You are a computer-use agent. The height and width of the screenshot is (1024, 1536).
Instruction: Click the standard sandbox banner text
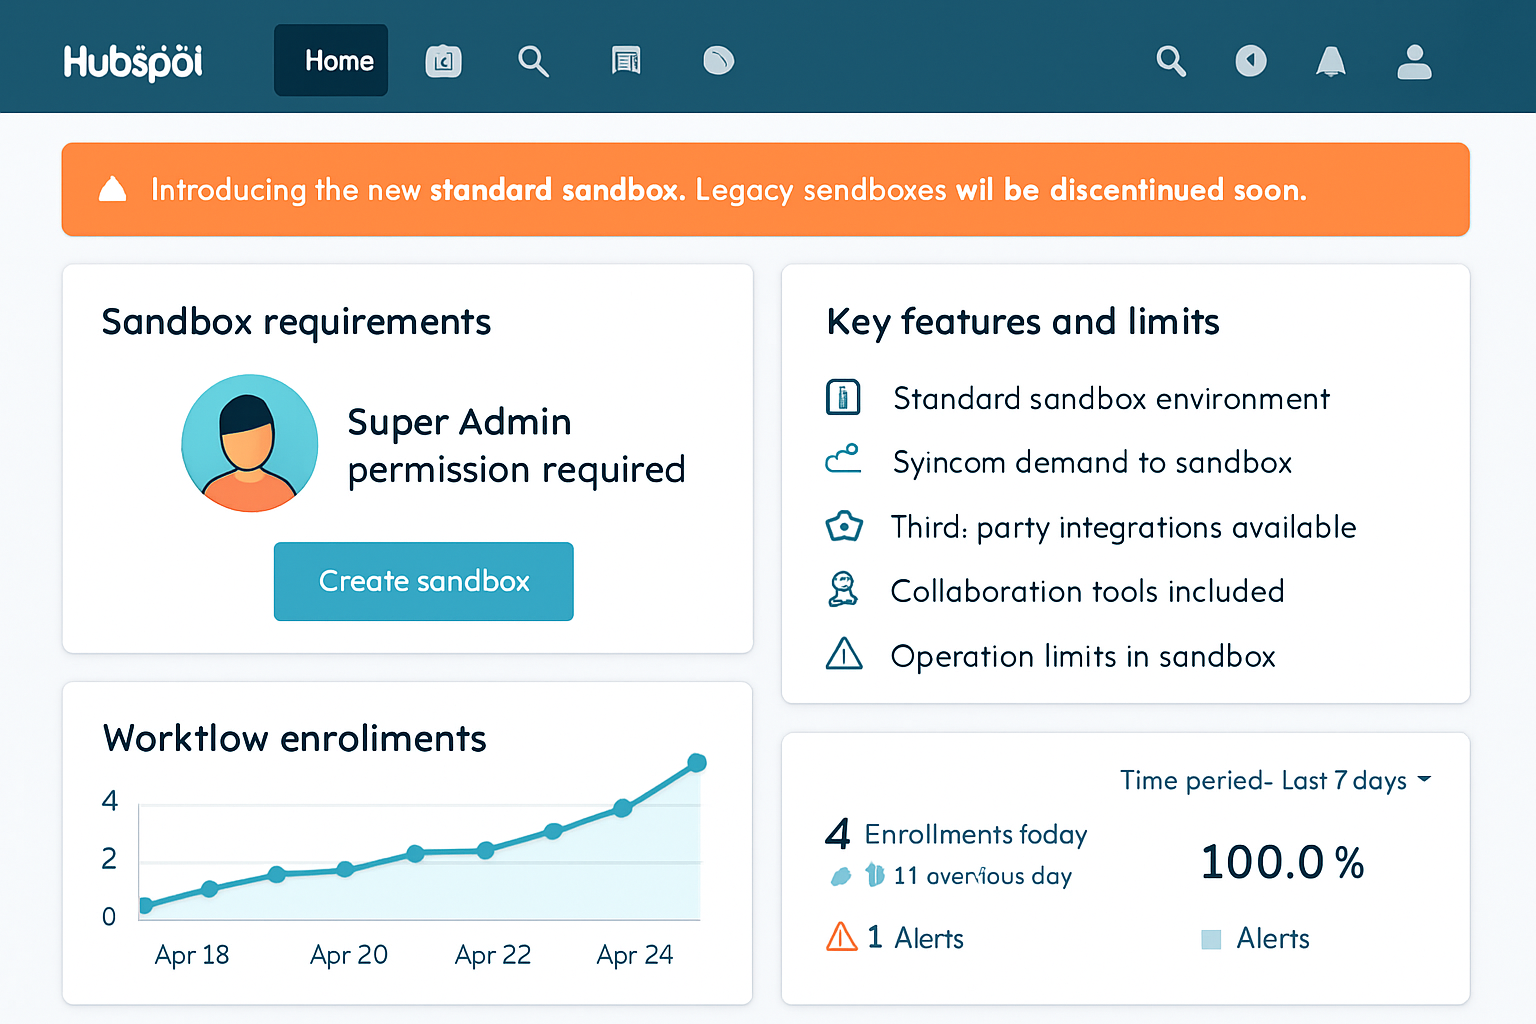tap(729, 190)
